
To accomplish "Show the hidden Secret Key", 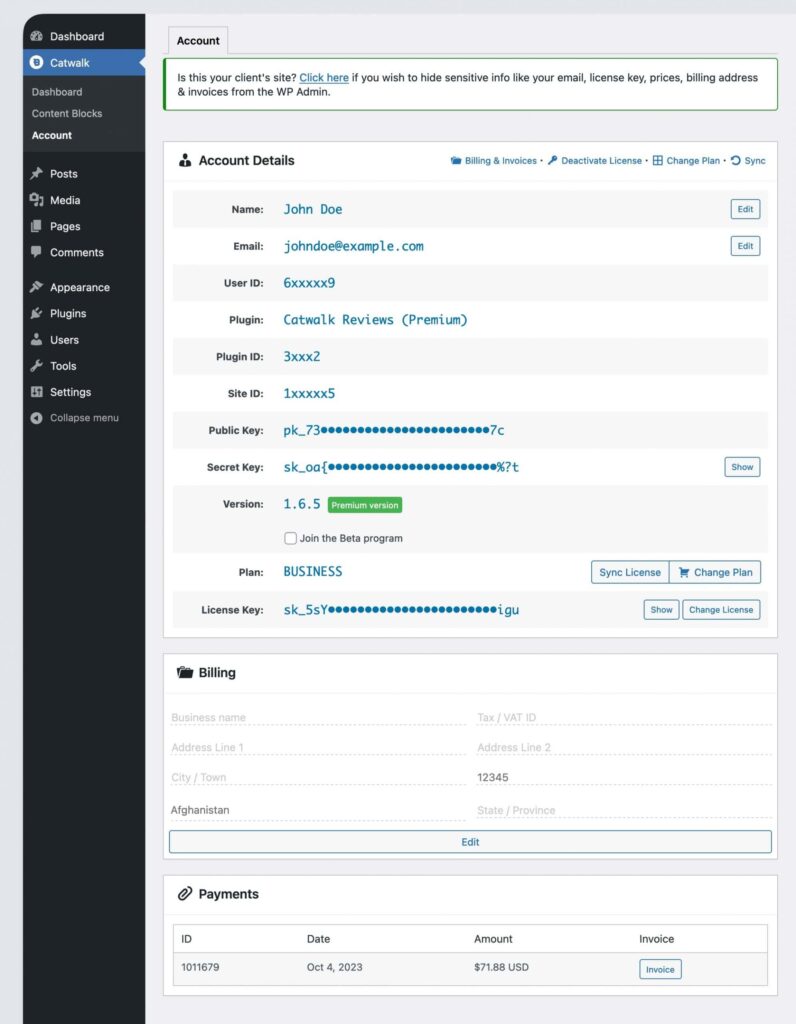I will pos(742,467).
